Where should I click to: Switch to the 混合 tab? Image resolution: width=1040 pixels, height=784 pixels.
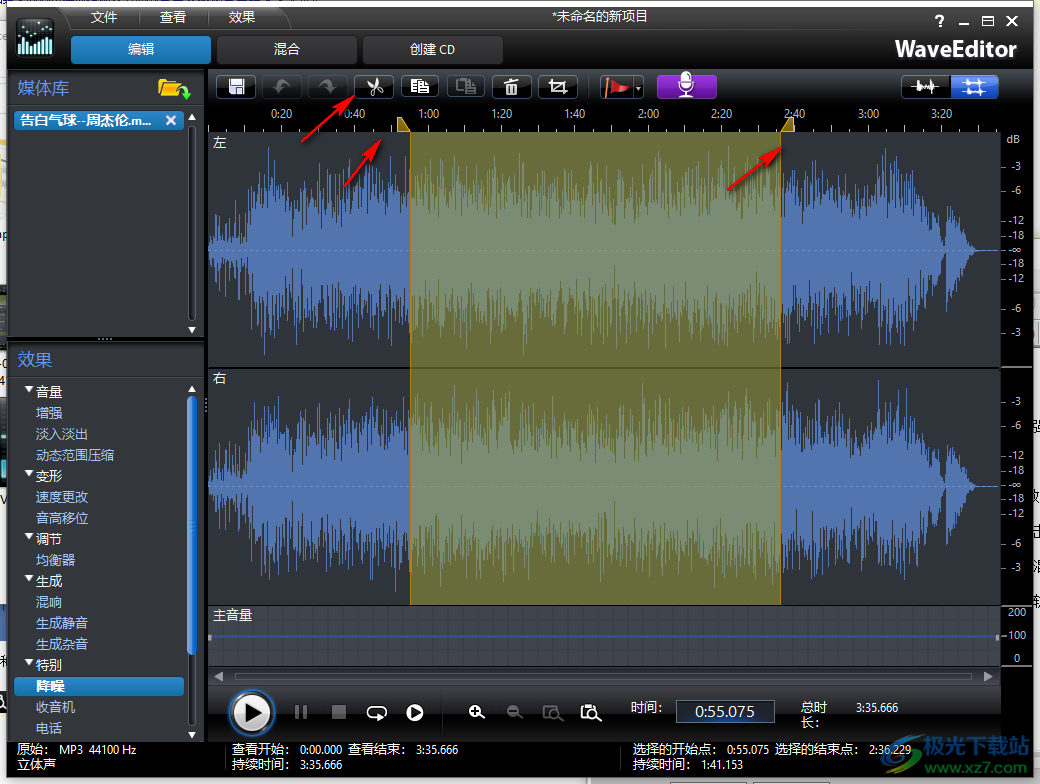pos(286,49)
